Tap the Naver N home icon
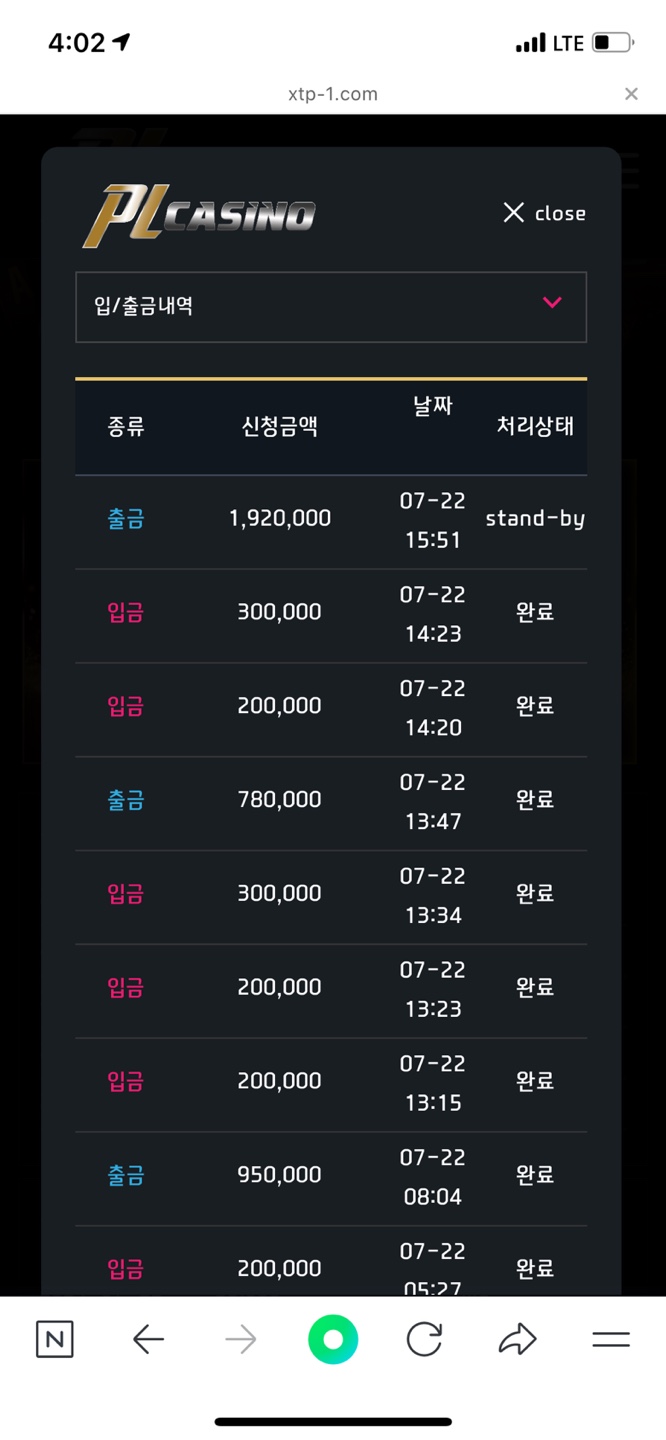This screenshot has height=1440, width=666. (x=54, y=1339)
